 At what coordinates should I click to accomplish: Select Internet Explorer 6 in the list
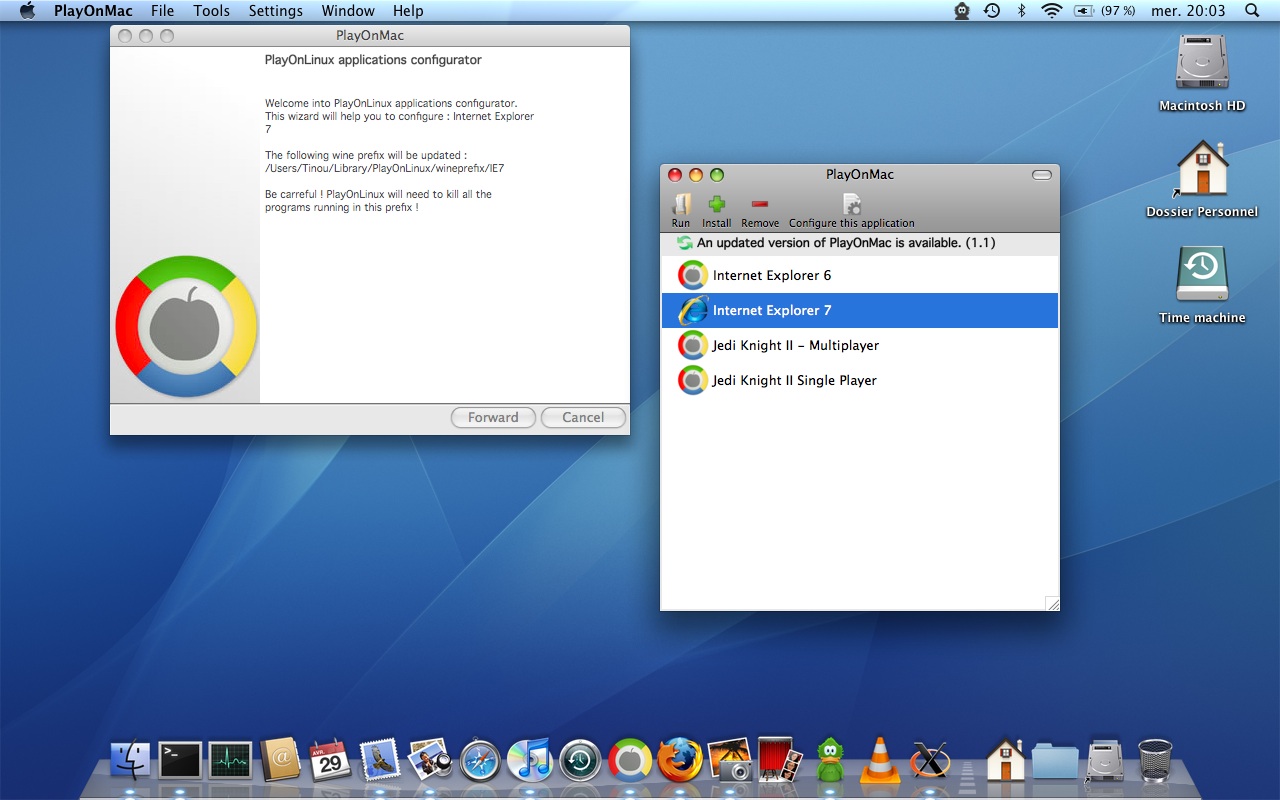tap(860, 275)
